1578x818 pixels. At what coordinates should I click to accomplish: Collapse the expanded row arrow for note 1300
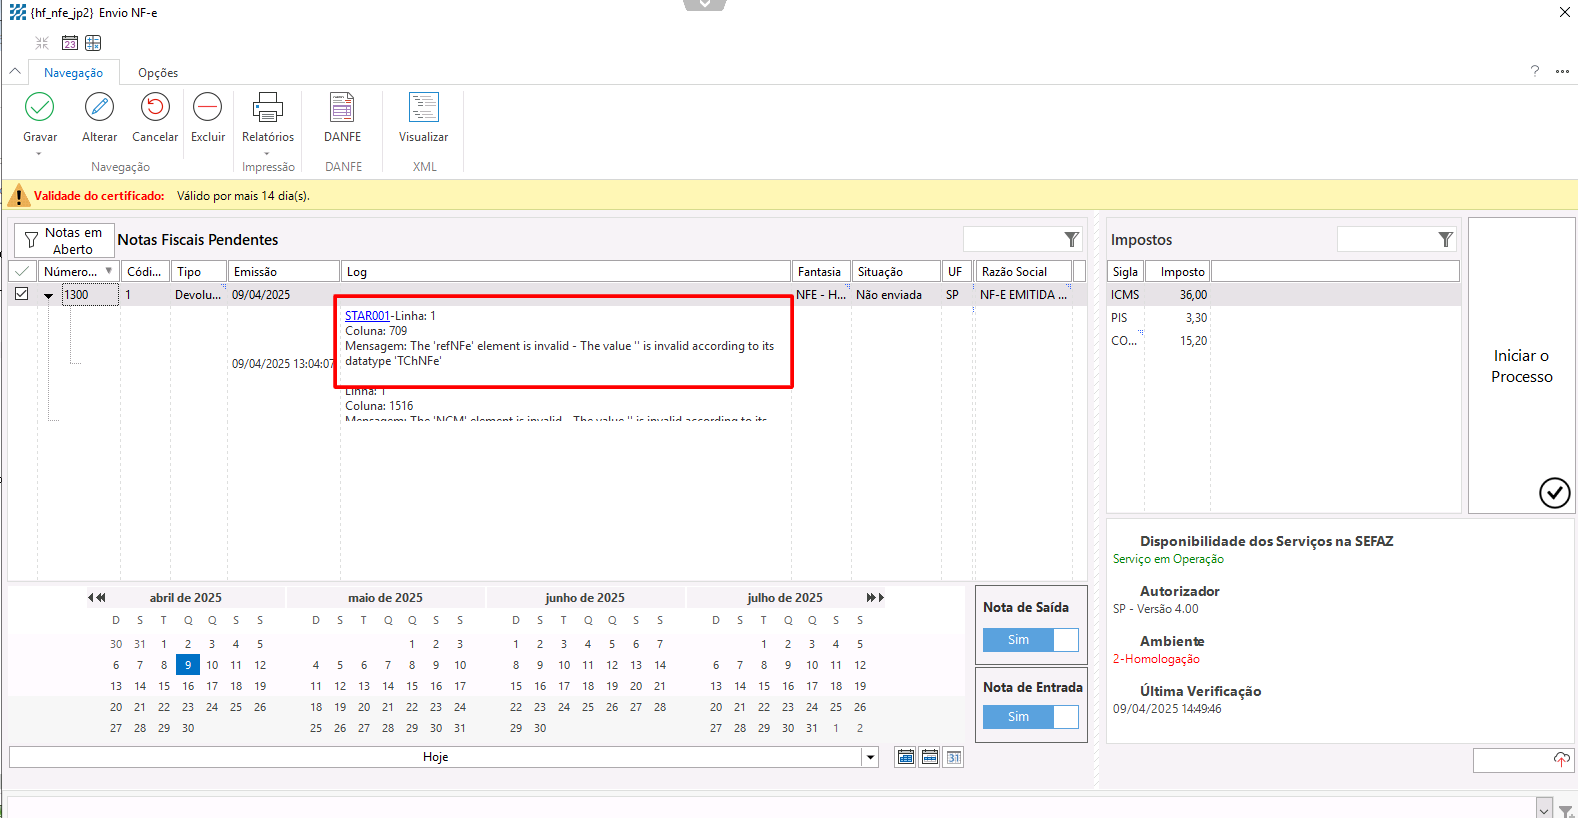coord(48,295)
